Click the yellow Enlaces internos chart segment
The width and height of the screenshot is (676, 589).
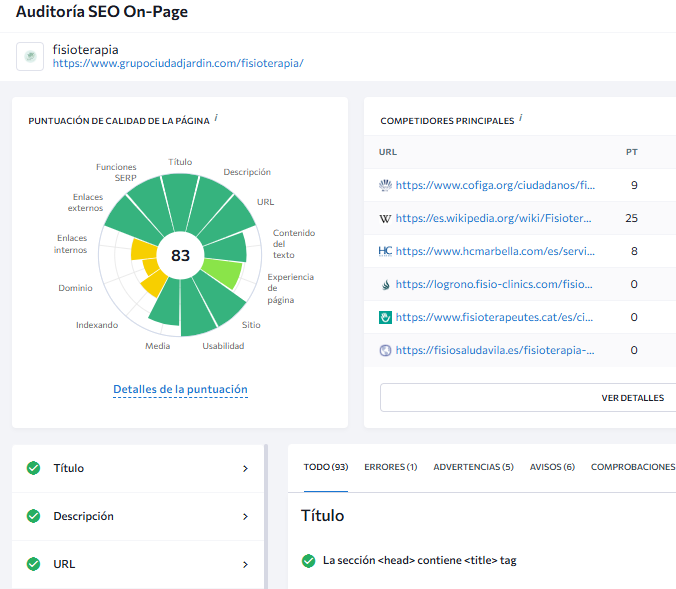(x=144, y=249)
